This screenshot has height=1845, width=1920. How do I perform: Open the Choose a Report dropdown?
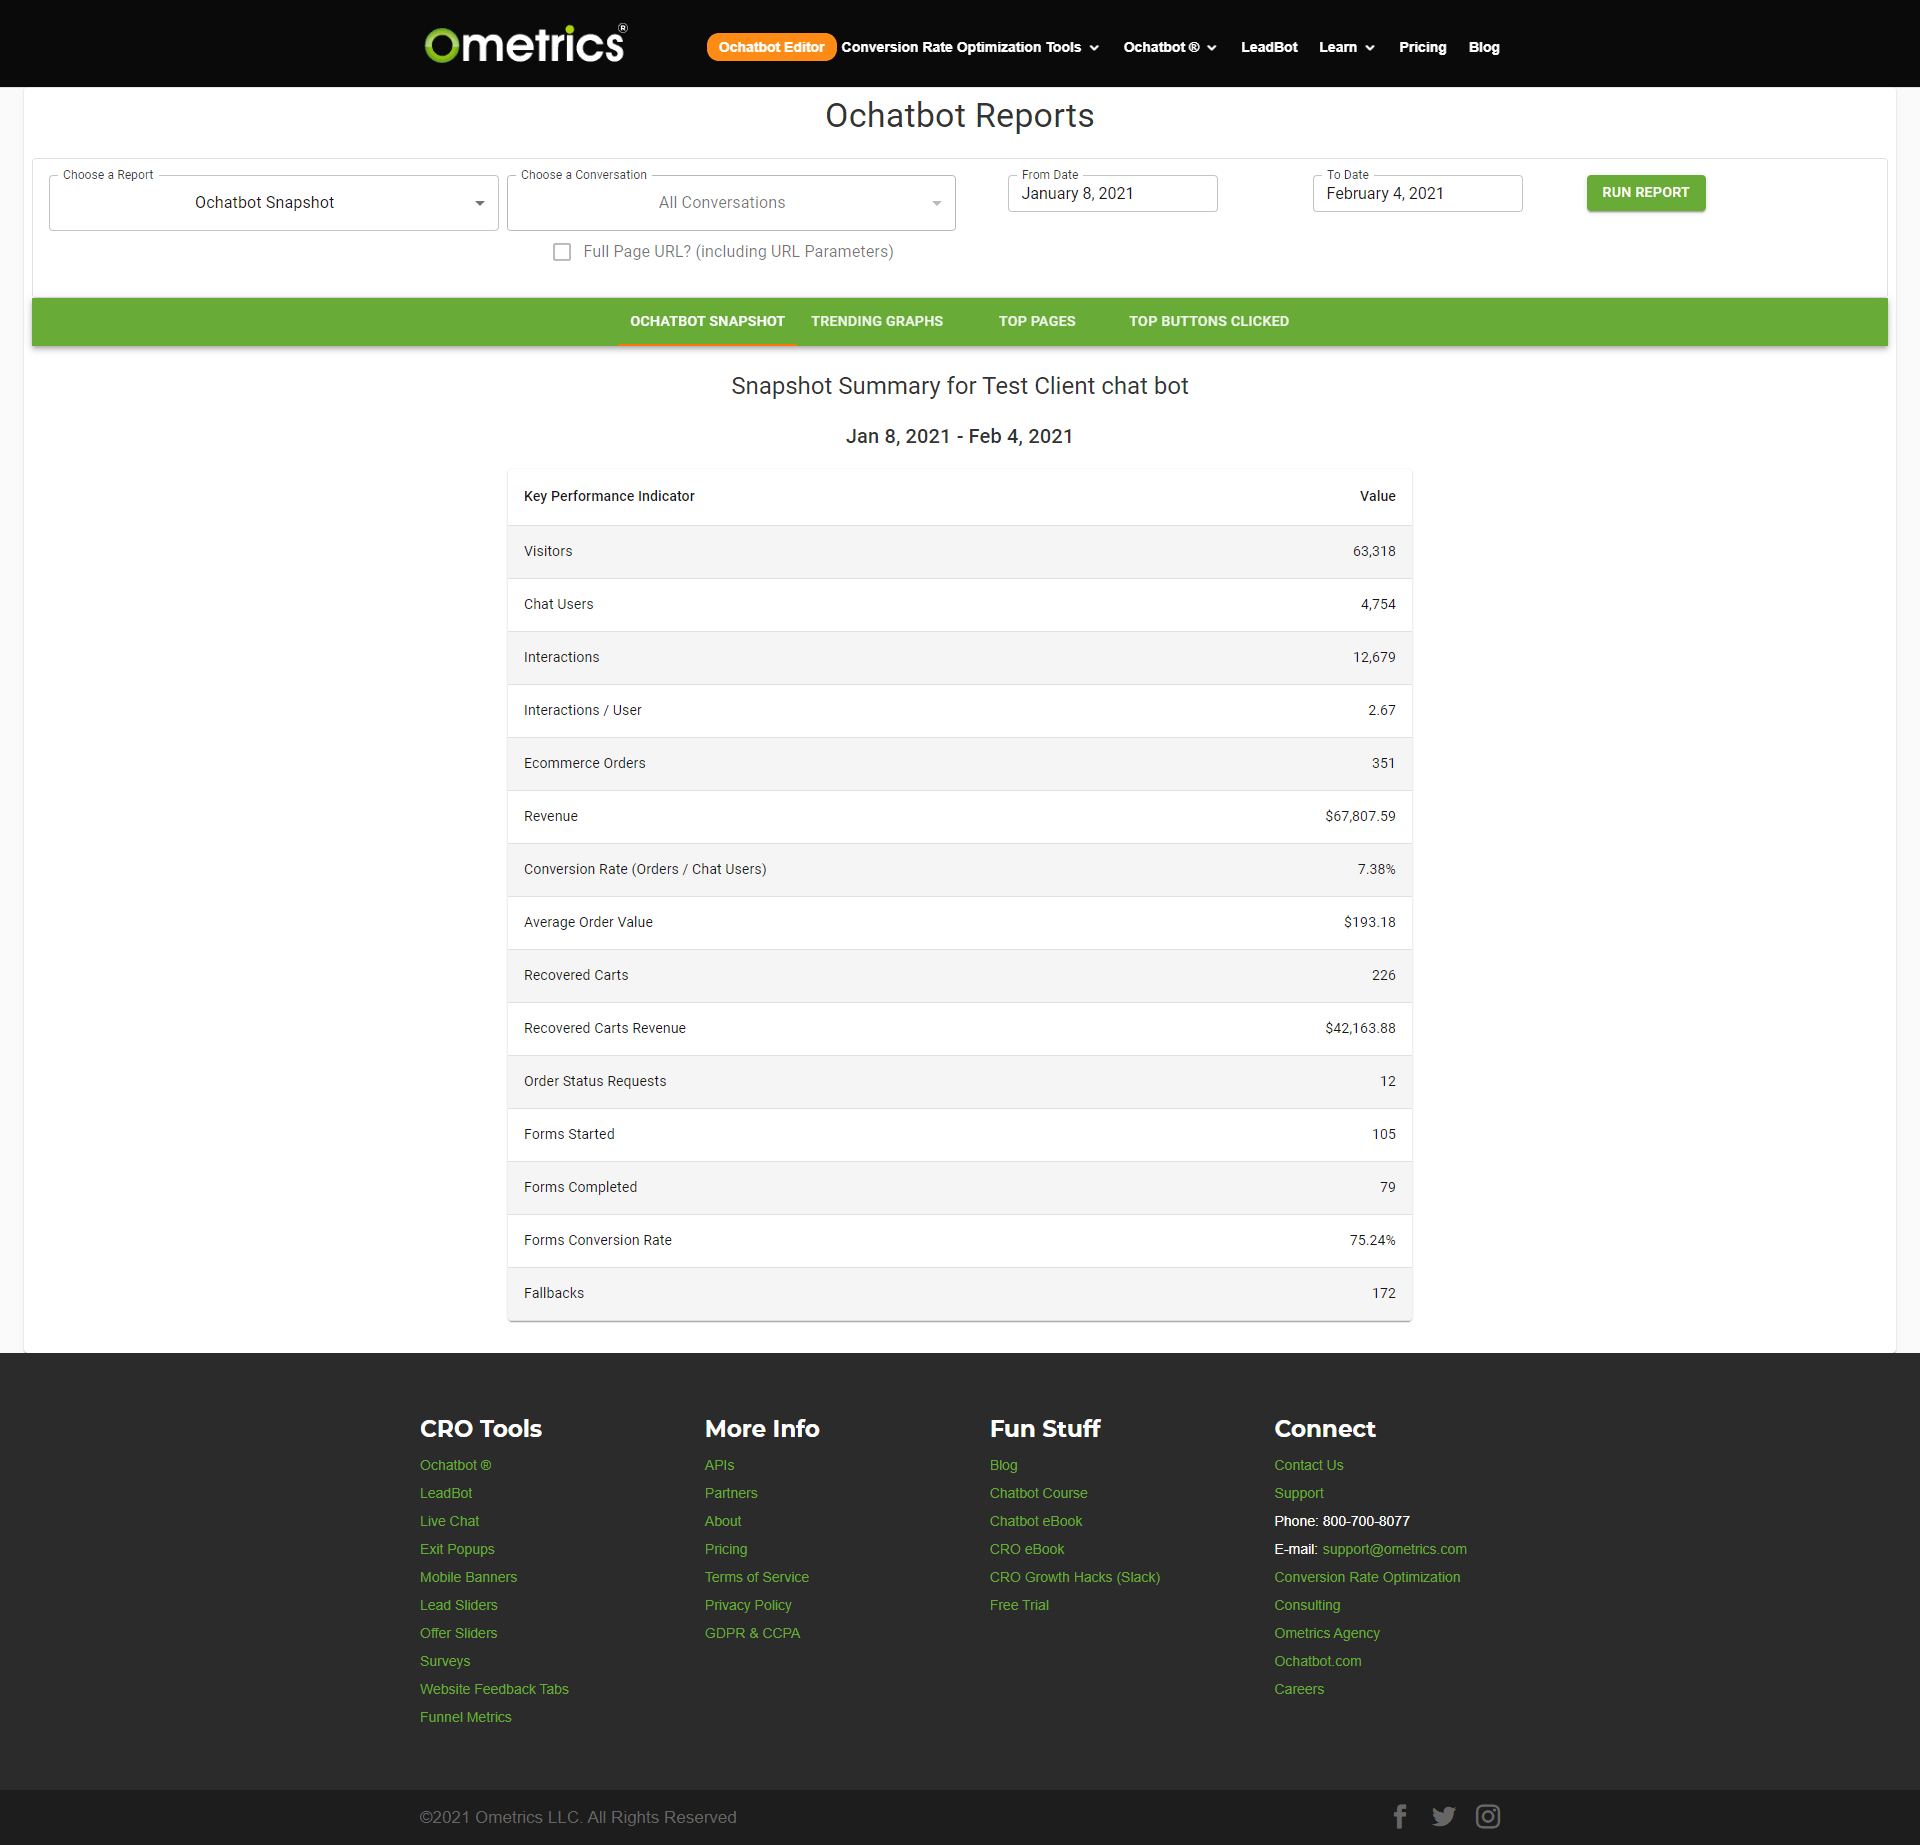coord(274,203)
